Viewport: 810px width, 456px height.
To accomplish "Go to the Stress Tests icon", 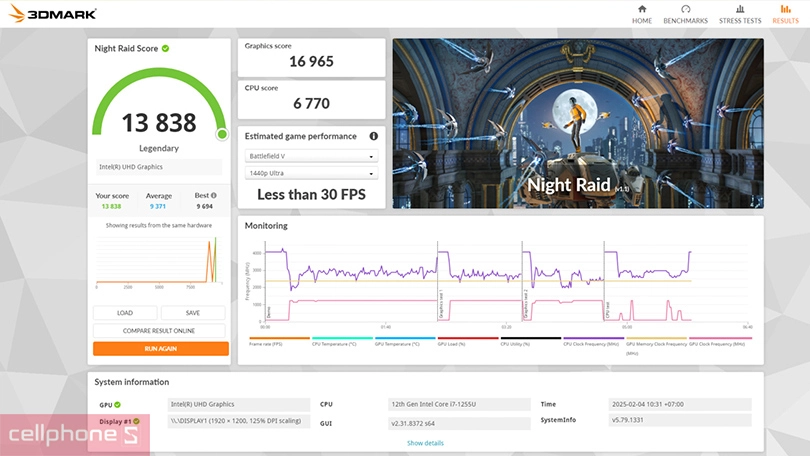I will coord(739,9).
